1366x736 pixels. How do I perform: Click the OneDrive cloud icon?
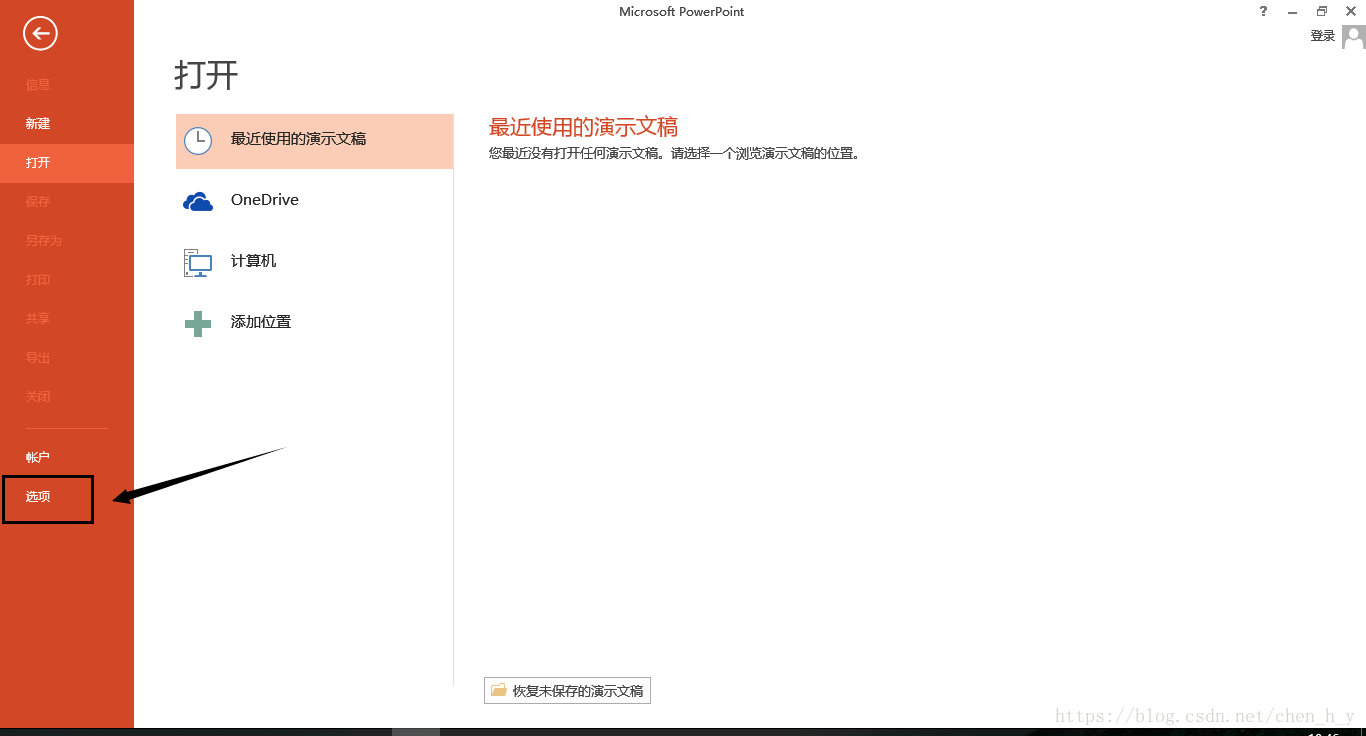coord(198,202)
